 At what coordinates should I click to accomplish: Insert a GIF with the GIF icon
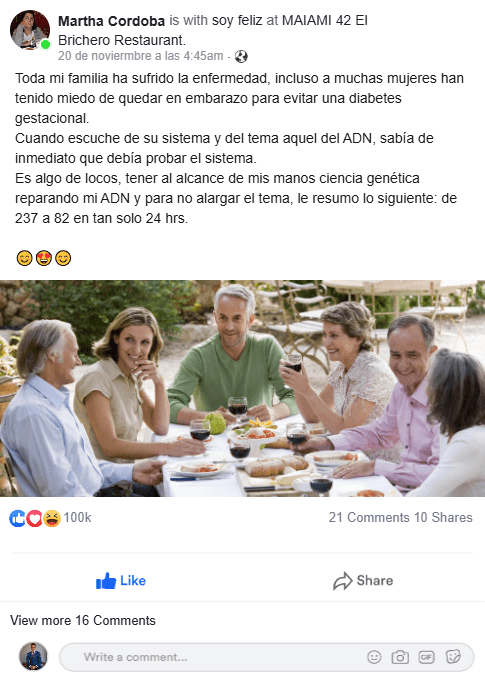[x=426, y=657]
